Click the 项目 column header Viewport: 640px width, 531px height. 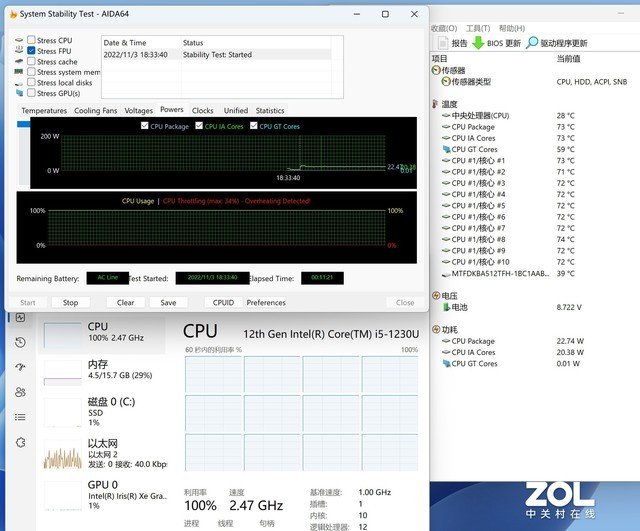tap(440, 59)
